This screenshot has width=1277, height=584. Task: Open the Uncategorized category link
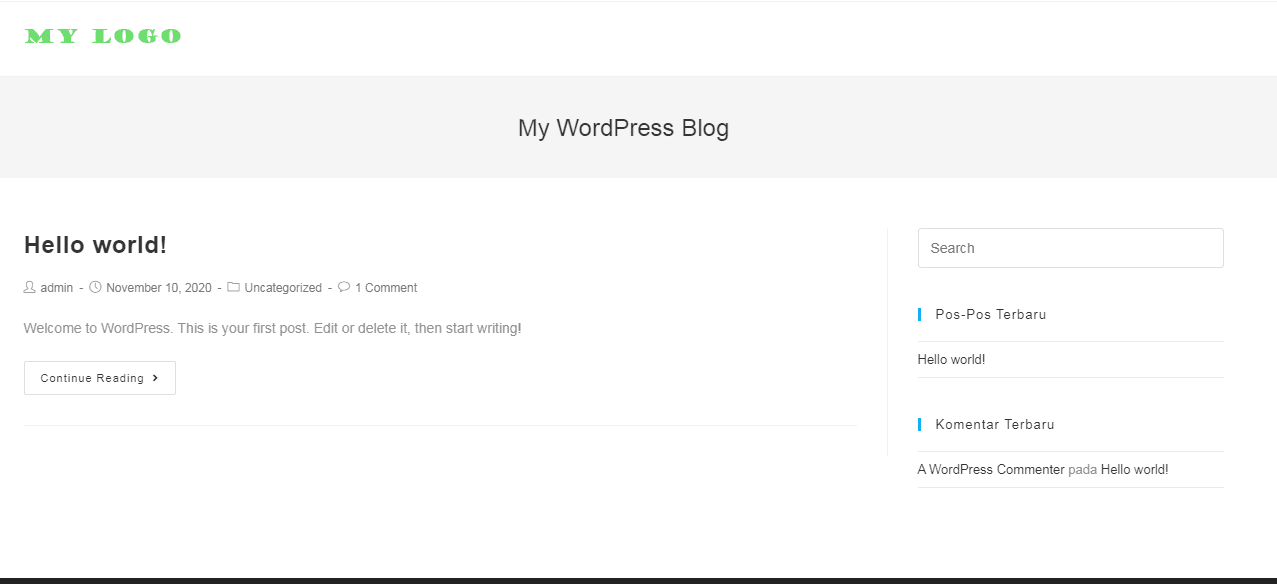pyautogui.click(x=283, y=288)
